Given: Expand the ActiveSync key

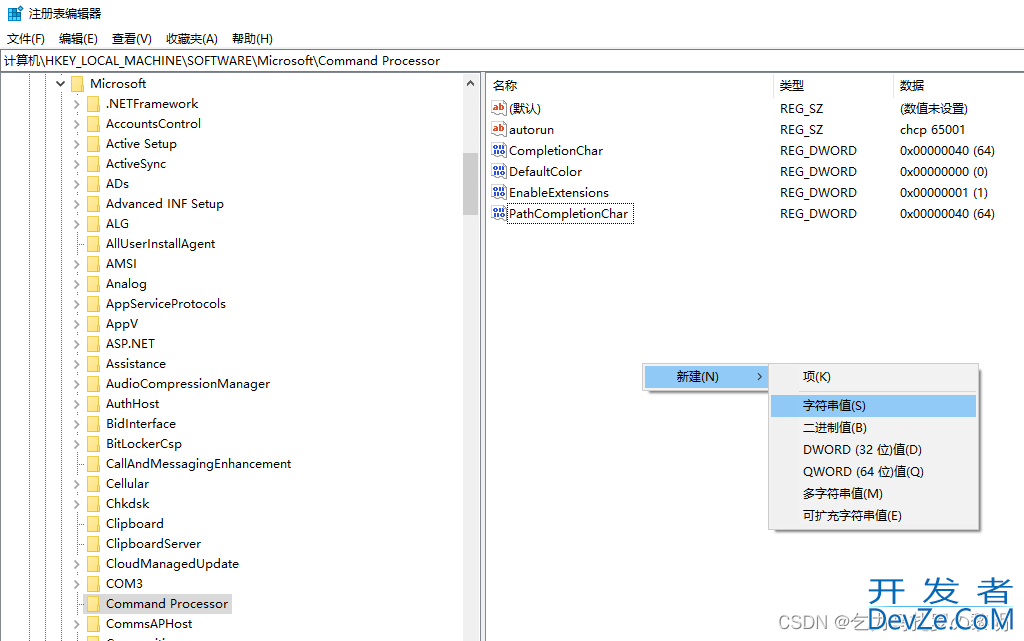Looking at the screenshot, I should click(76, 164).
